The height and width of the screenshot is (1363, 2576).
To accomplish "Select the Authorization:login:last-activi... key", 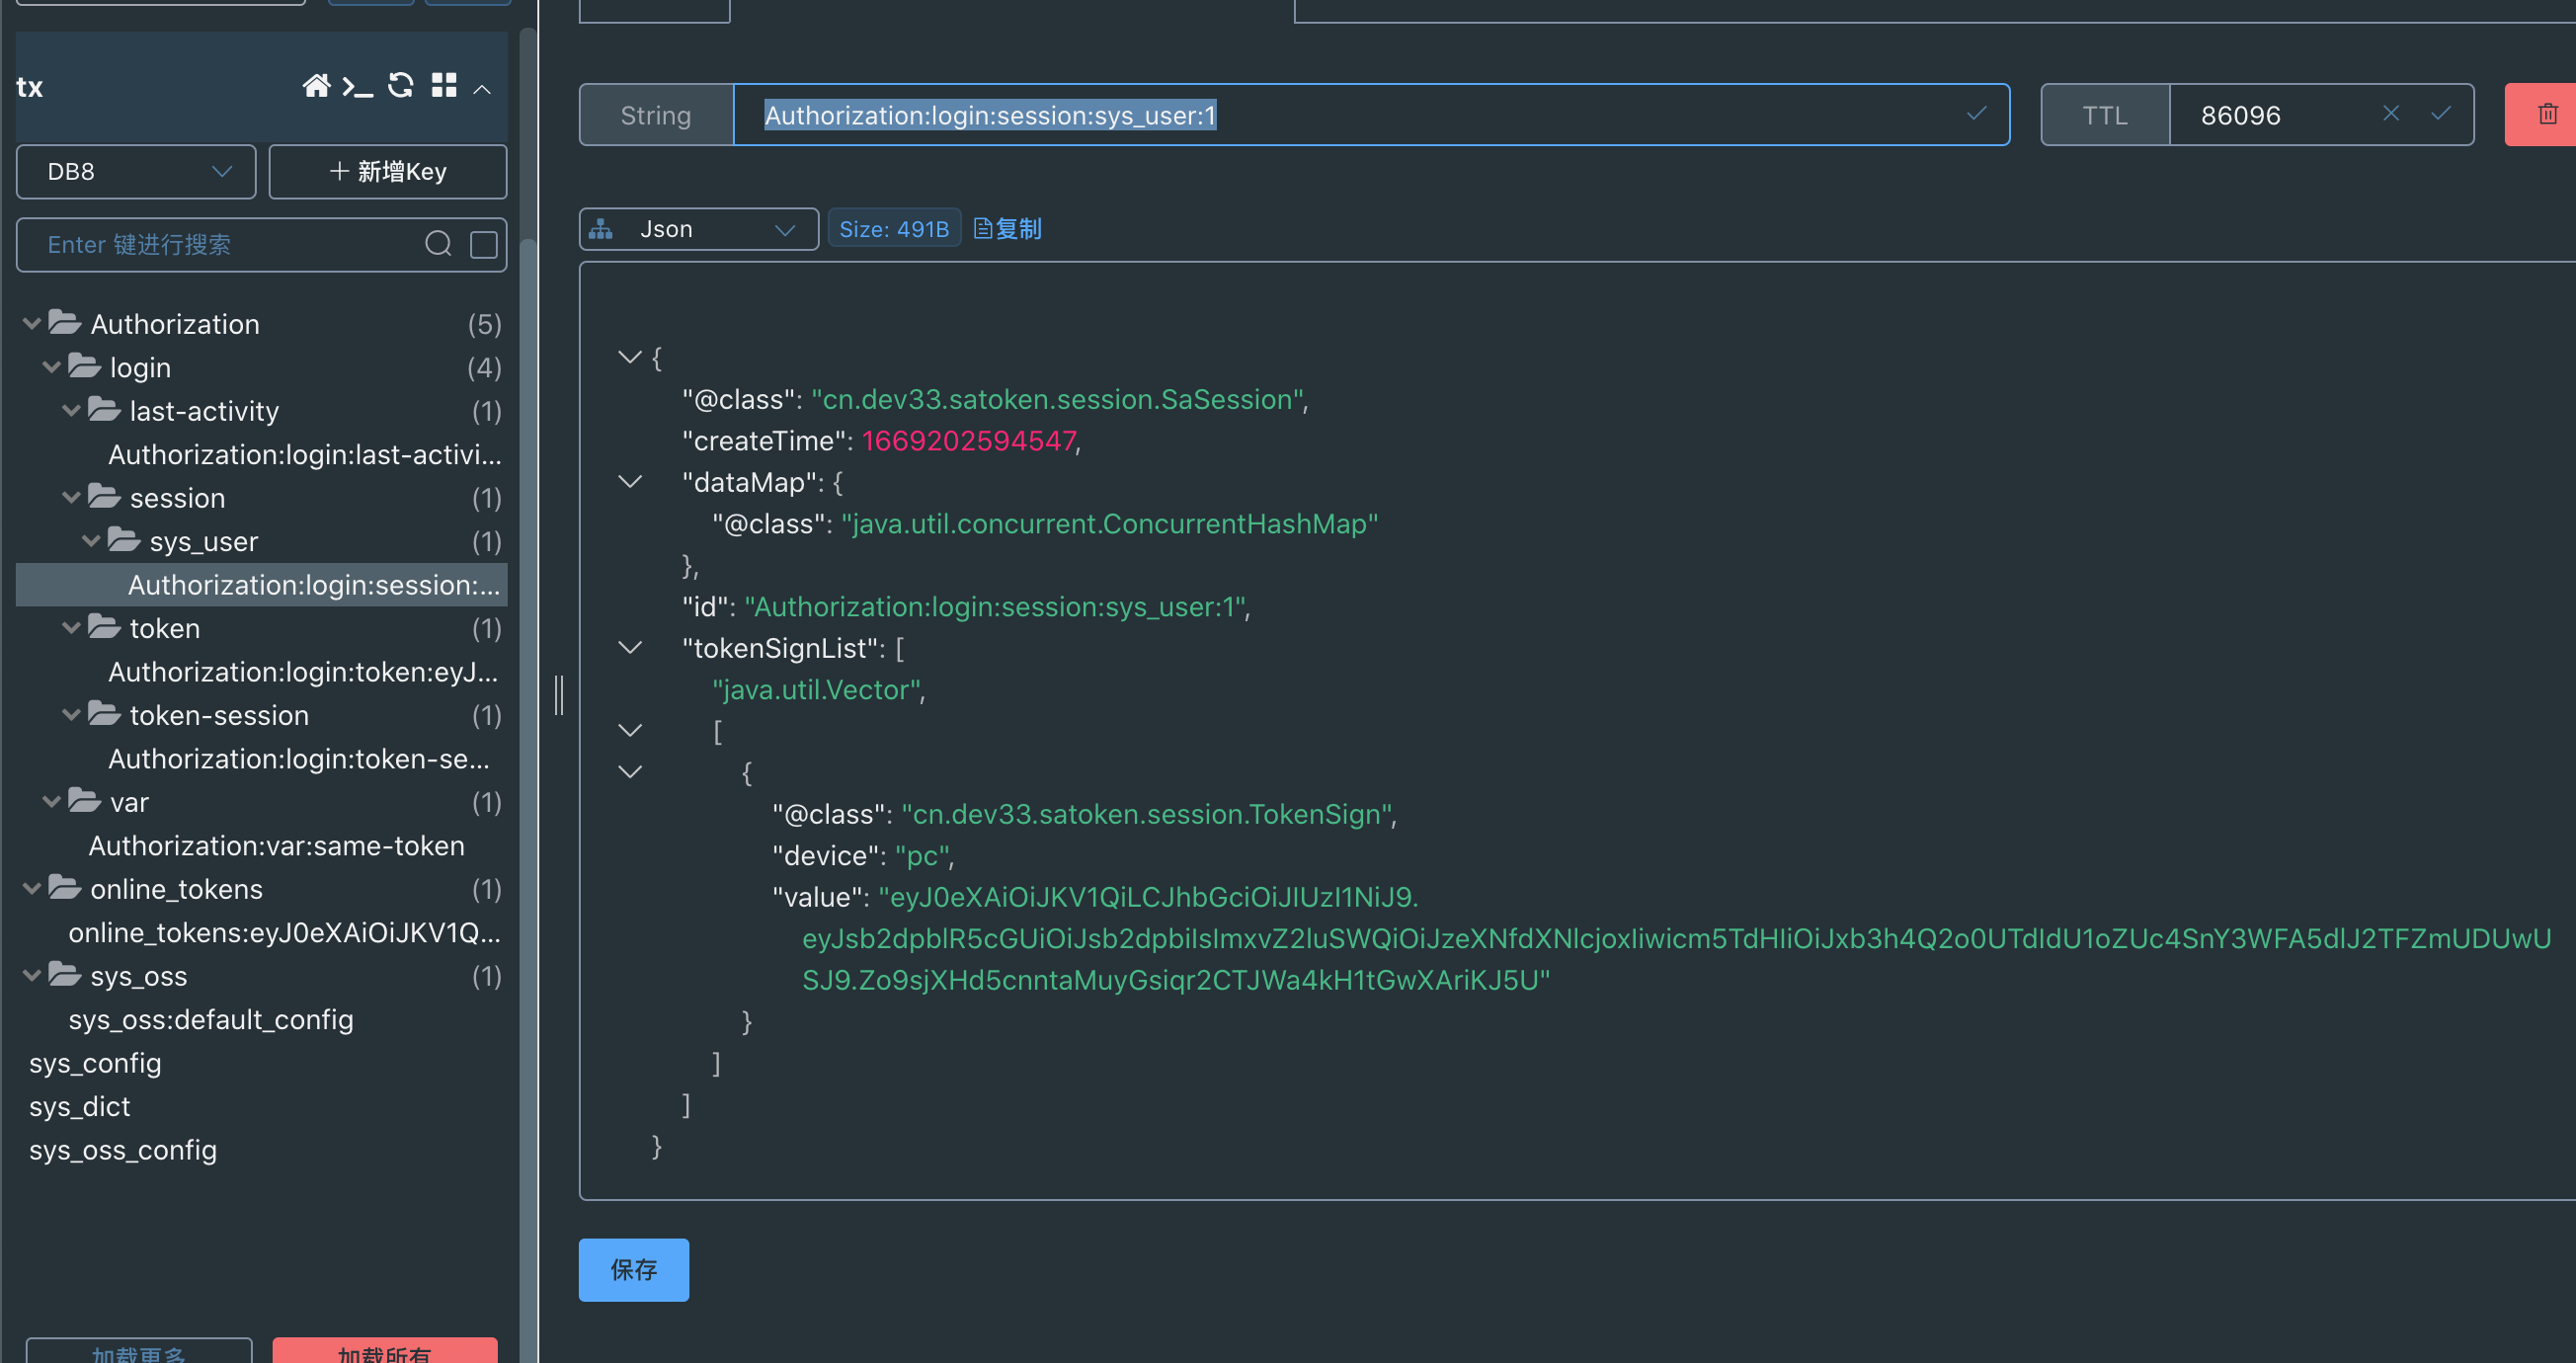I will point(305,455).
